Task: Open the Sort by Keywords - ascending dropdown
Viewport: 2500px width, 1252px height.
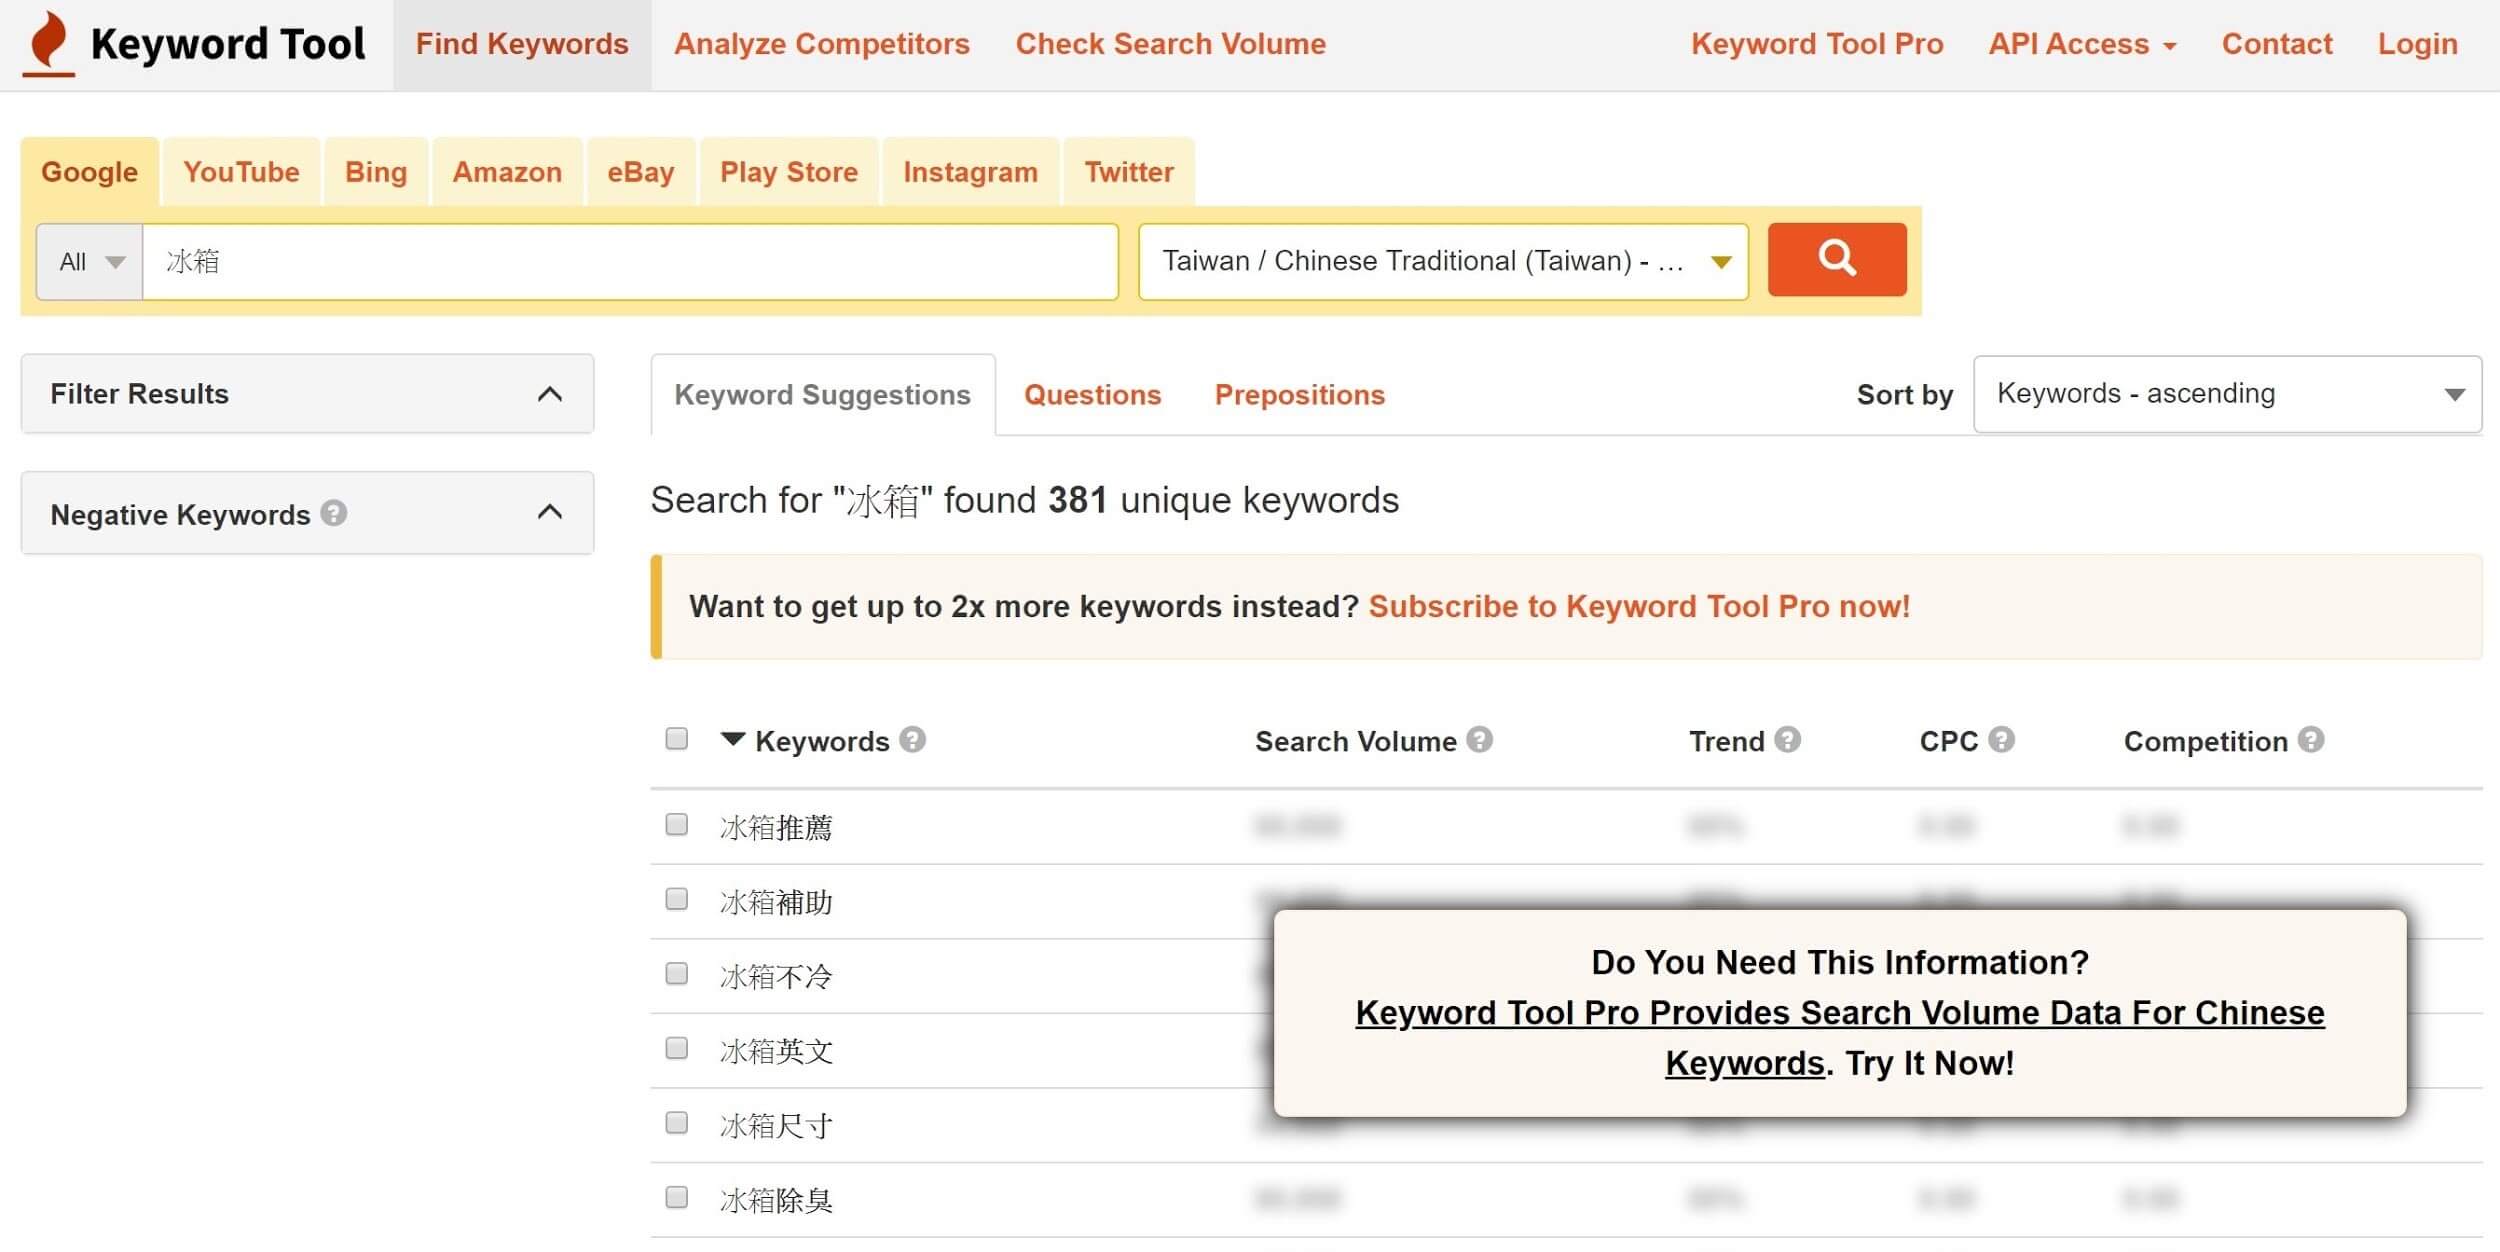Action: [2227, 394]
